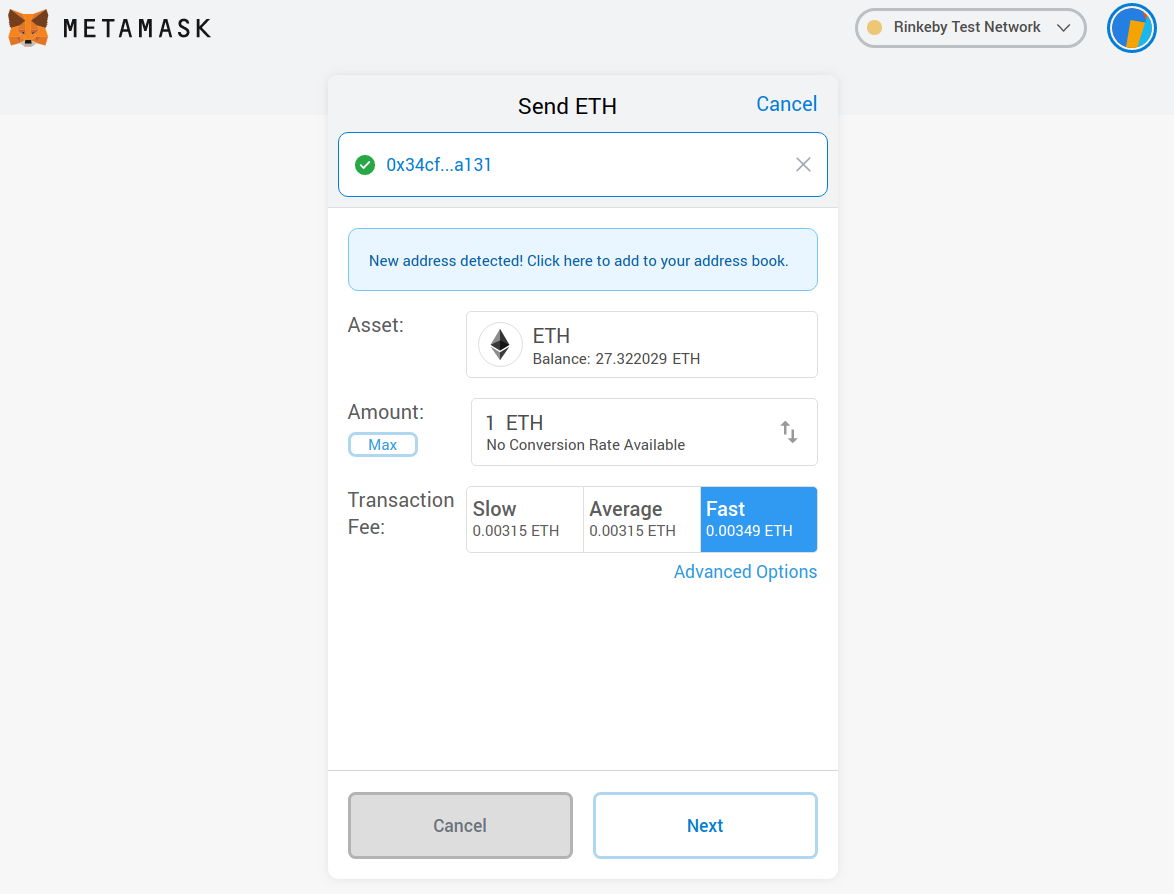Add new address to address book
Image resolution: width=1174 pixels, height=894 pixels.
583,260
